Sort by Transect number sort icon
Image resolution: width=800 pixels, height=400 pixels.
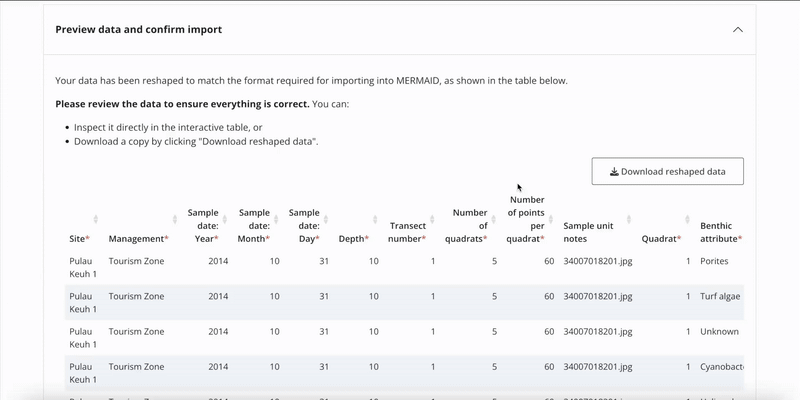432,219
